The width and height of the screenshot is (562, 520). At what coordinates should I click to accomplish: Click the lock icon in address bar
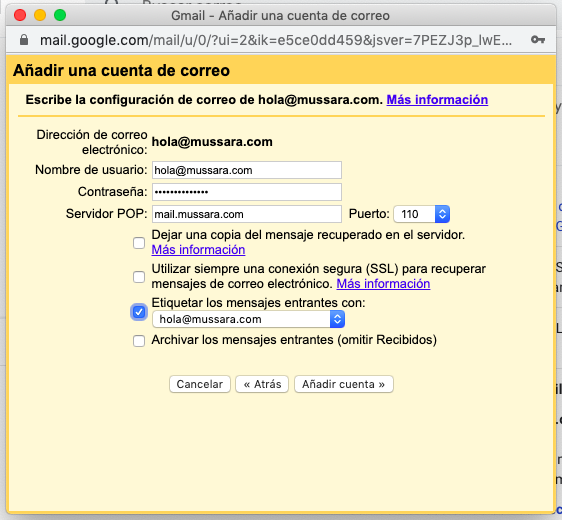click(24, 40)
